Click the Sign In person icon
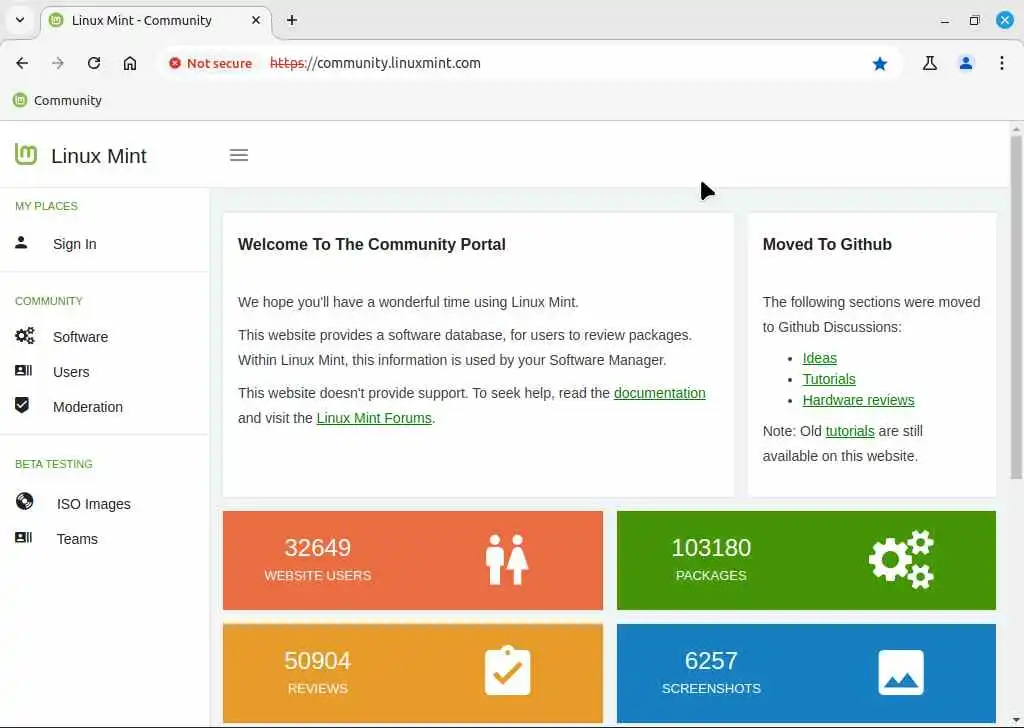The height and width of the screenshot is (728, 1024). point(21,243)
